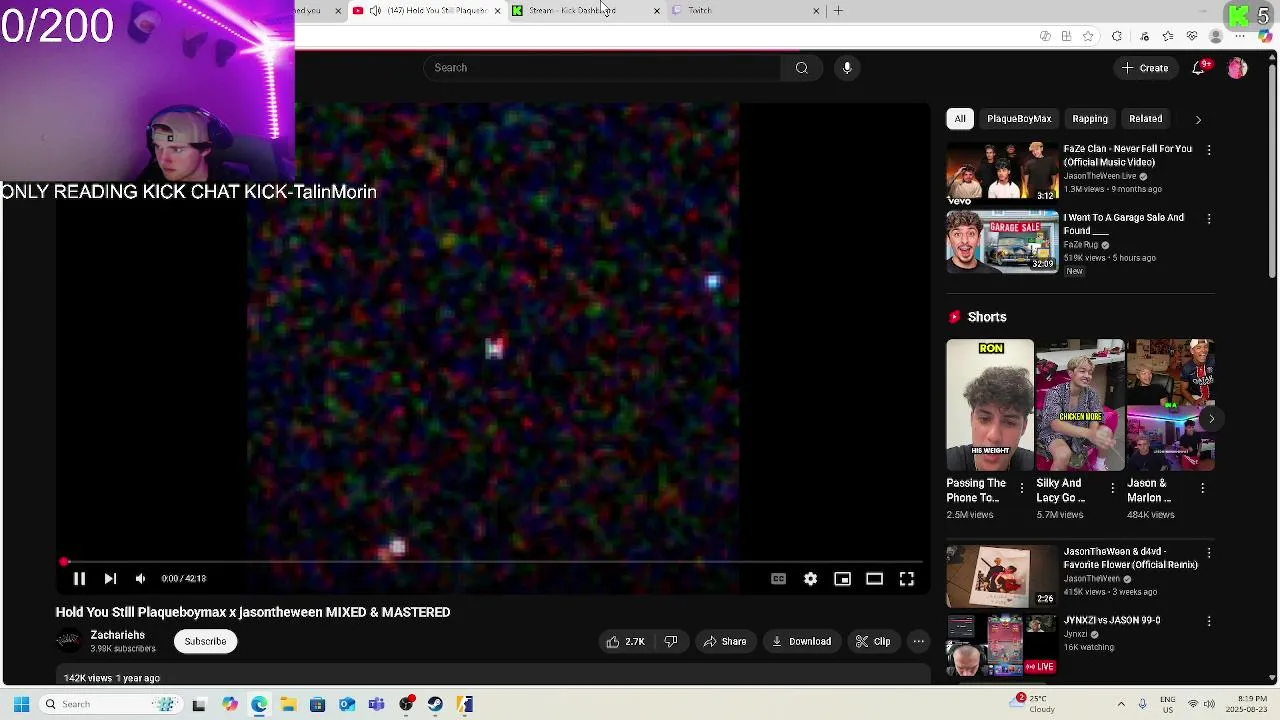Open JasonTheWeen & d4vd Favorite Flower video

pos(1002,576)
